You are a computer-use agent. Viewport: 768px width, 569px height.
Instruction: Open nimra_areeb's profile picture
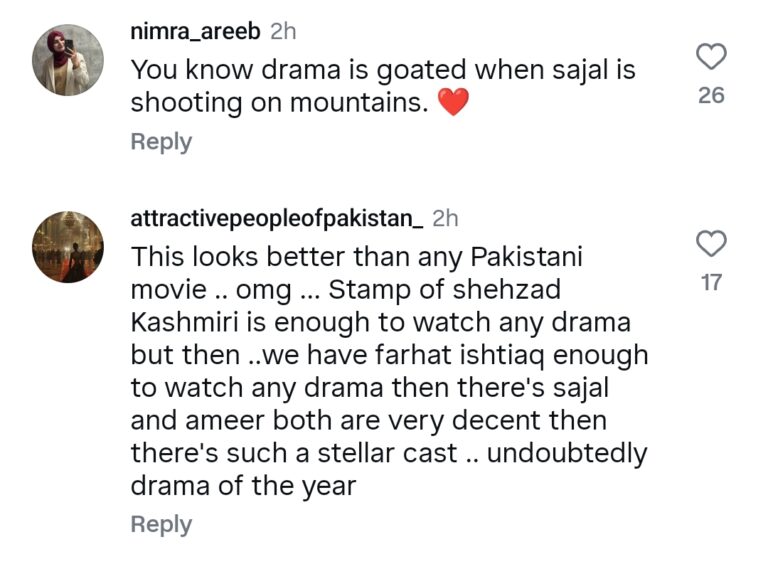coord(68,60)
